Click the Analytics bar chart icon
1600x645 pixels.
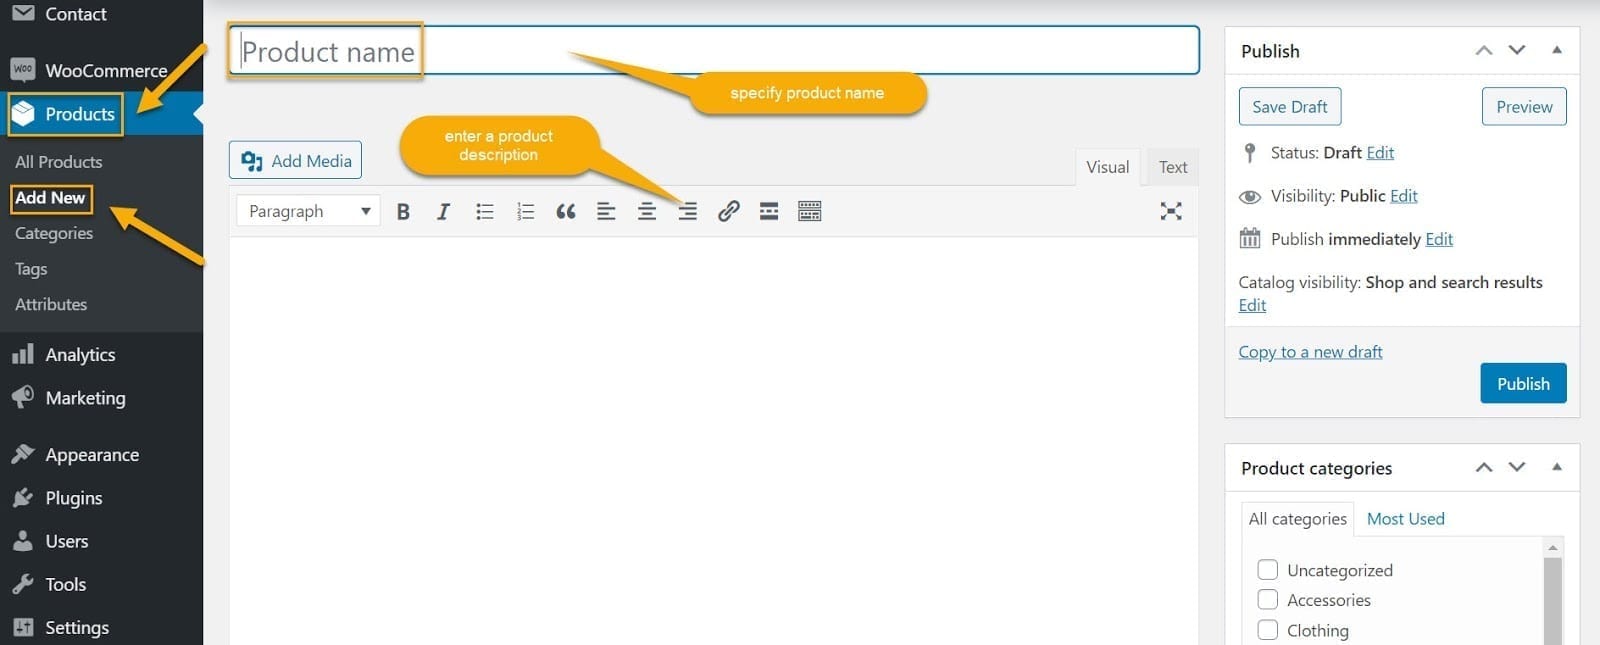point(23,354)
